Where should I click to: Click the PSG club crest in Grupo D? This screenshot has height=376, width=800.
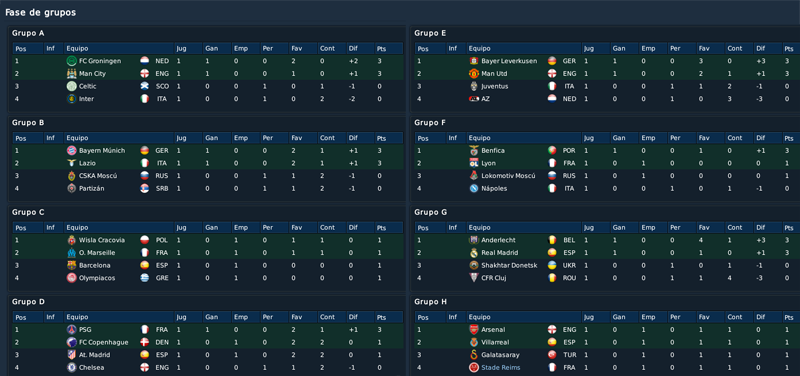(71, 330)
